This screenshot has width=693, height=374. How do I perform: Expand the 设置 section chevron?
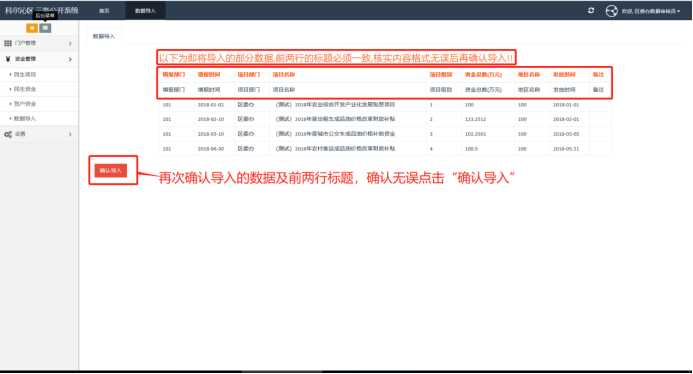click(x=70, y=134)
